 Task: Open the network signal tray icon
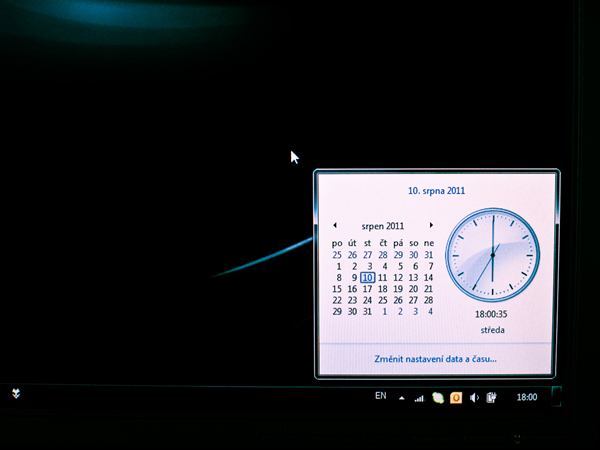pyautogui.click(x=419, y=398)
